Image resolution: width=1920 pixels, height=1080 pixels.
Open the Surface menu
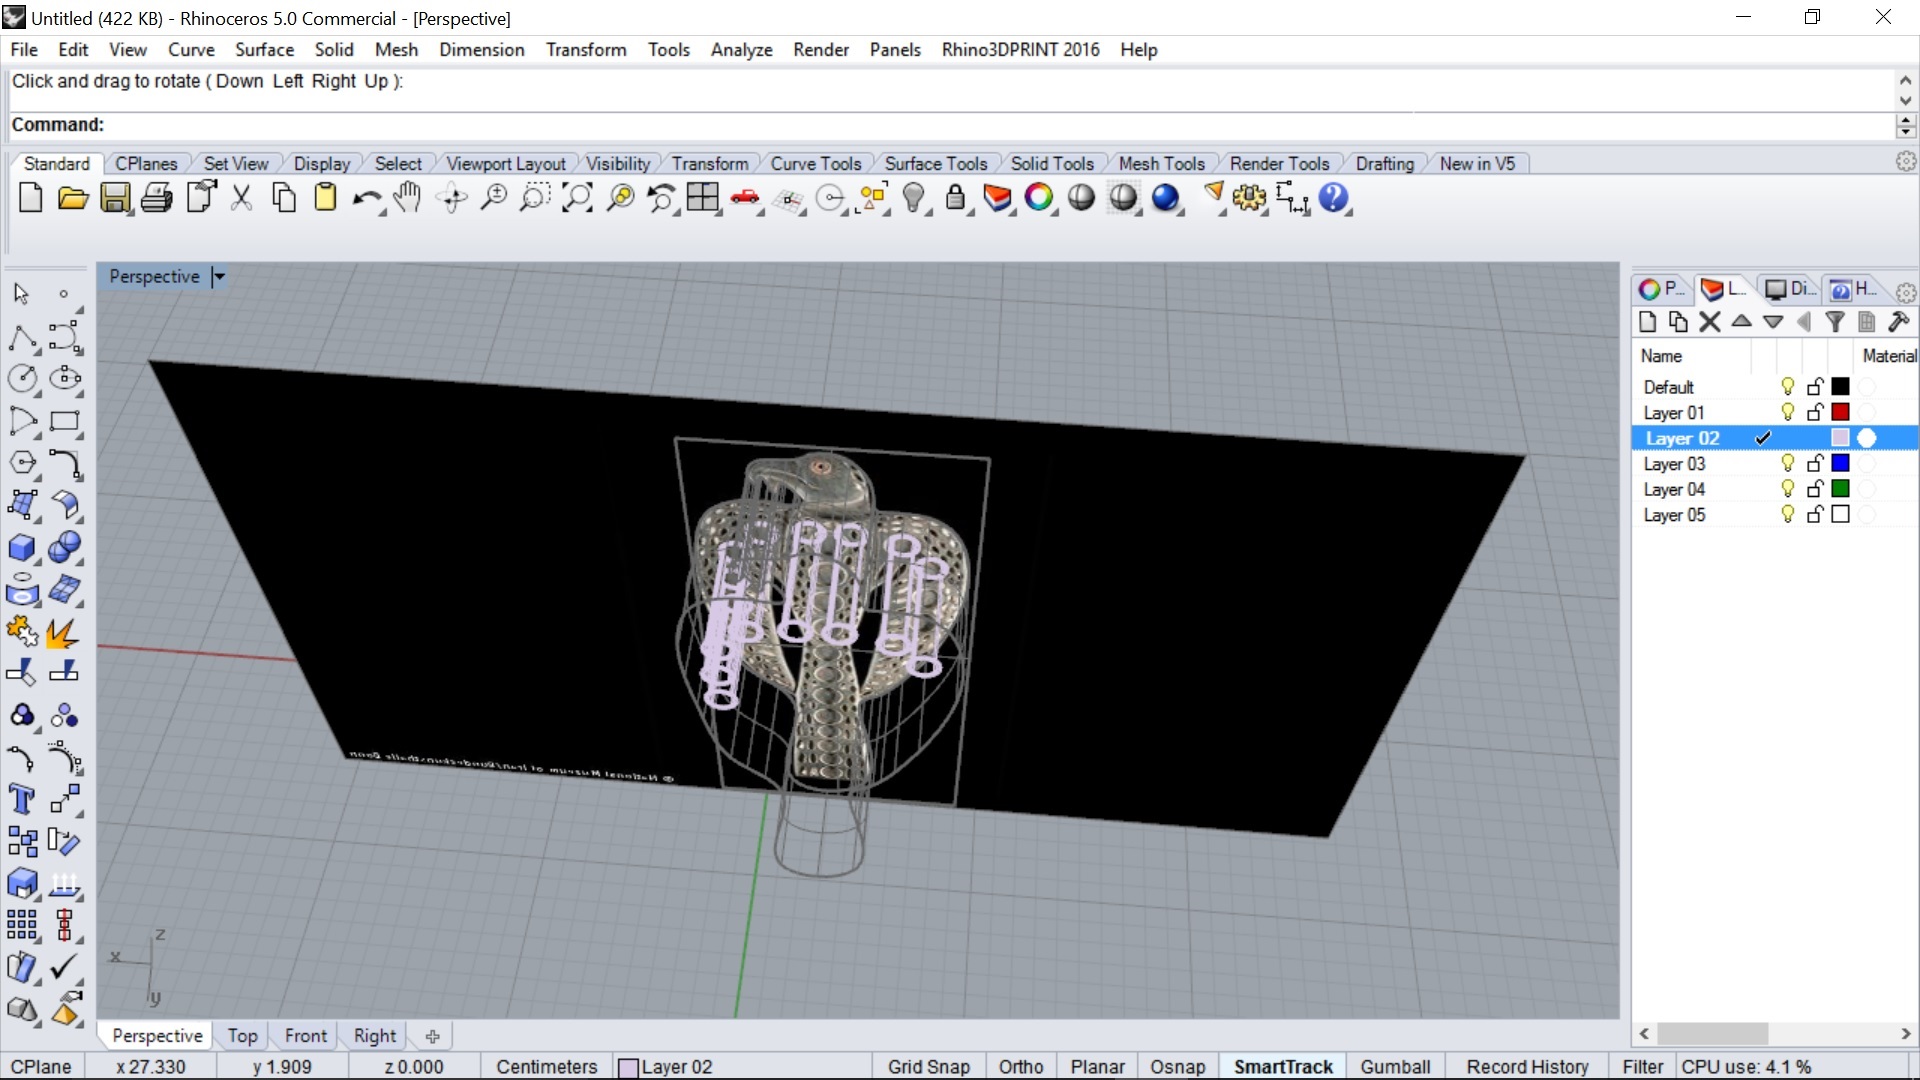(264, 49)
